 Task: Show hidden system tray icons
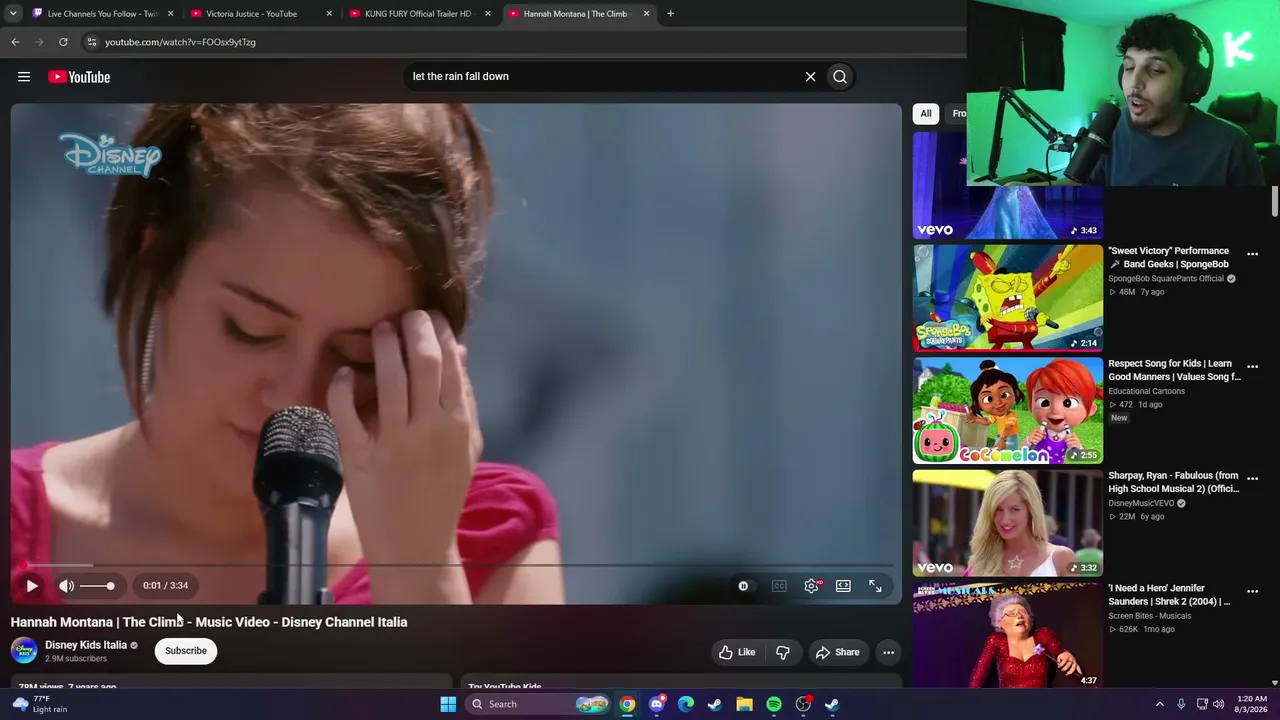tap(1160, 704)
